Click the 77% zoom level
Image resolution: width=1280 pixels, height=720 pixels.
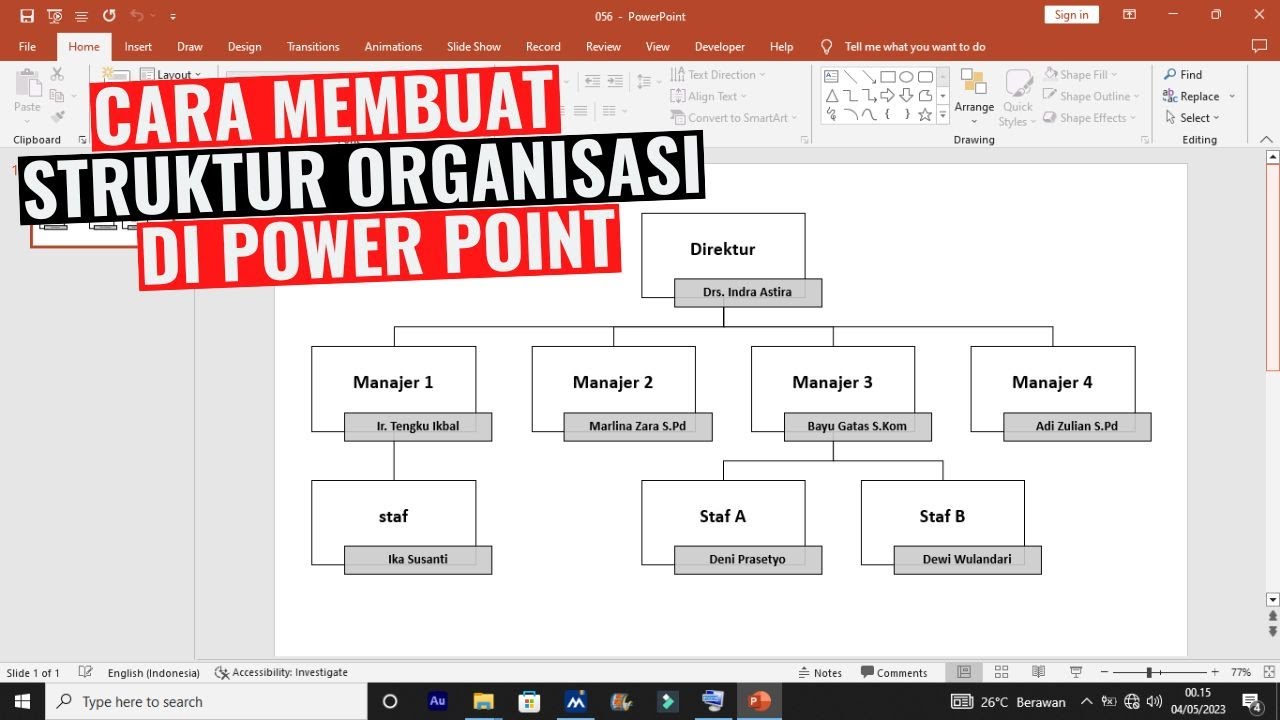click(1241, 673)
